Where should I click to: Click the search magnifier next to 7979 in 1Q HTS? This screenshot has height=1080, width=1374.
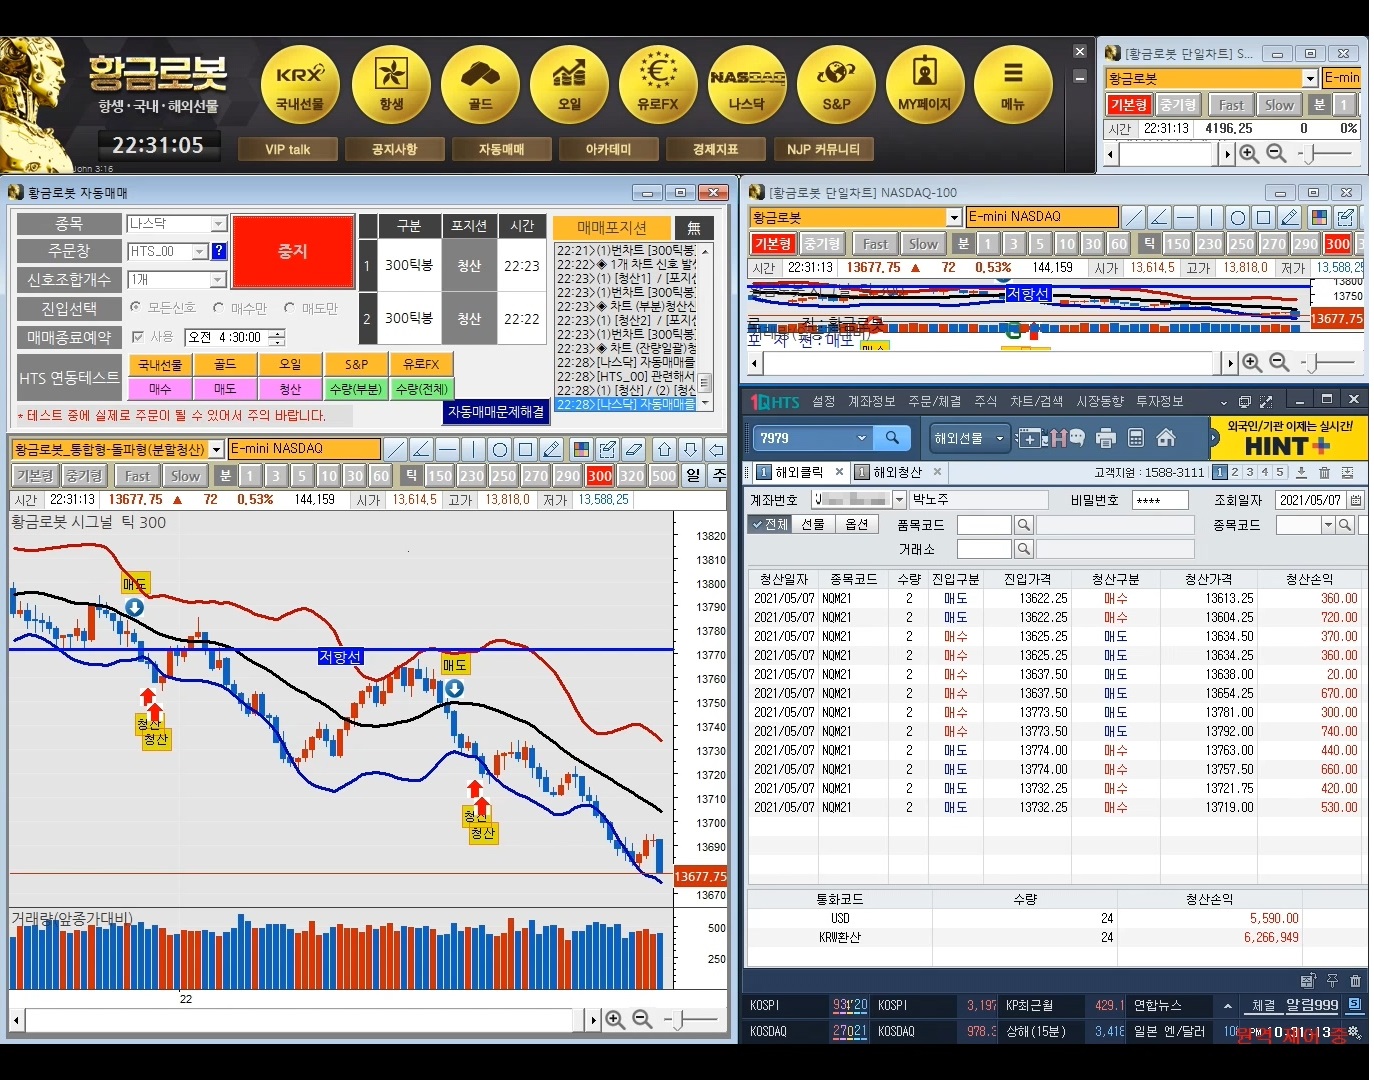[x=892, y=437]
